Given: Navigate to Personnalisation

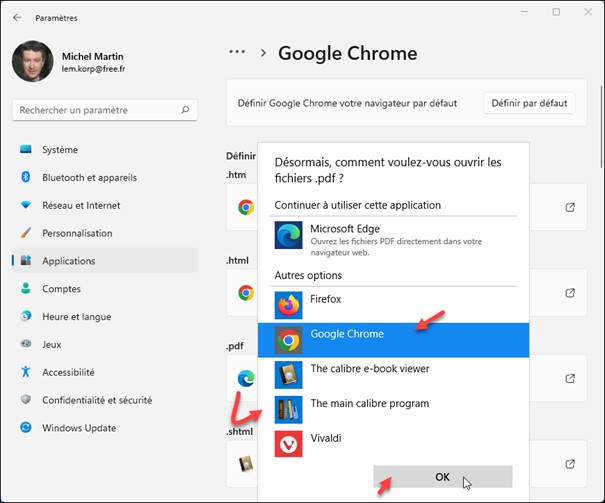Looking at the screenshot, I should tap(78, 233).
